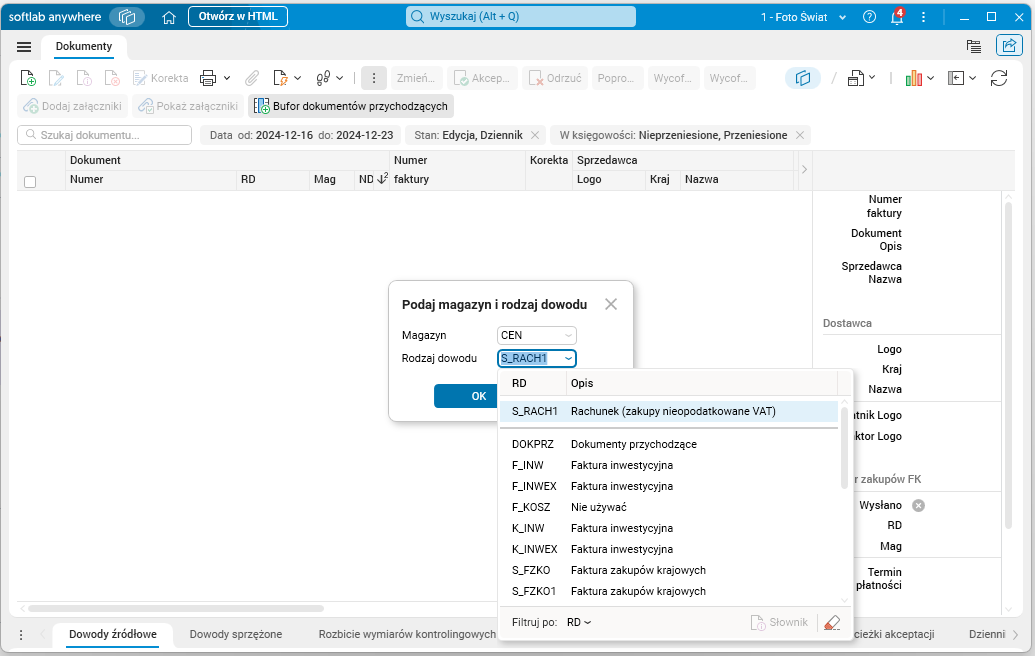Screen dimensions: 1035x656
Task: Click the share export icon
Action: tap(1009, 46)
